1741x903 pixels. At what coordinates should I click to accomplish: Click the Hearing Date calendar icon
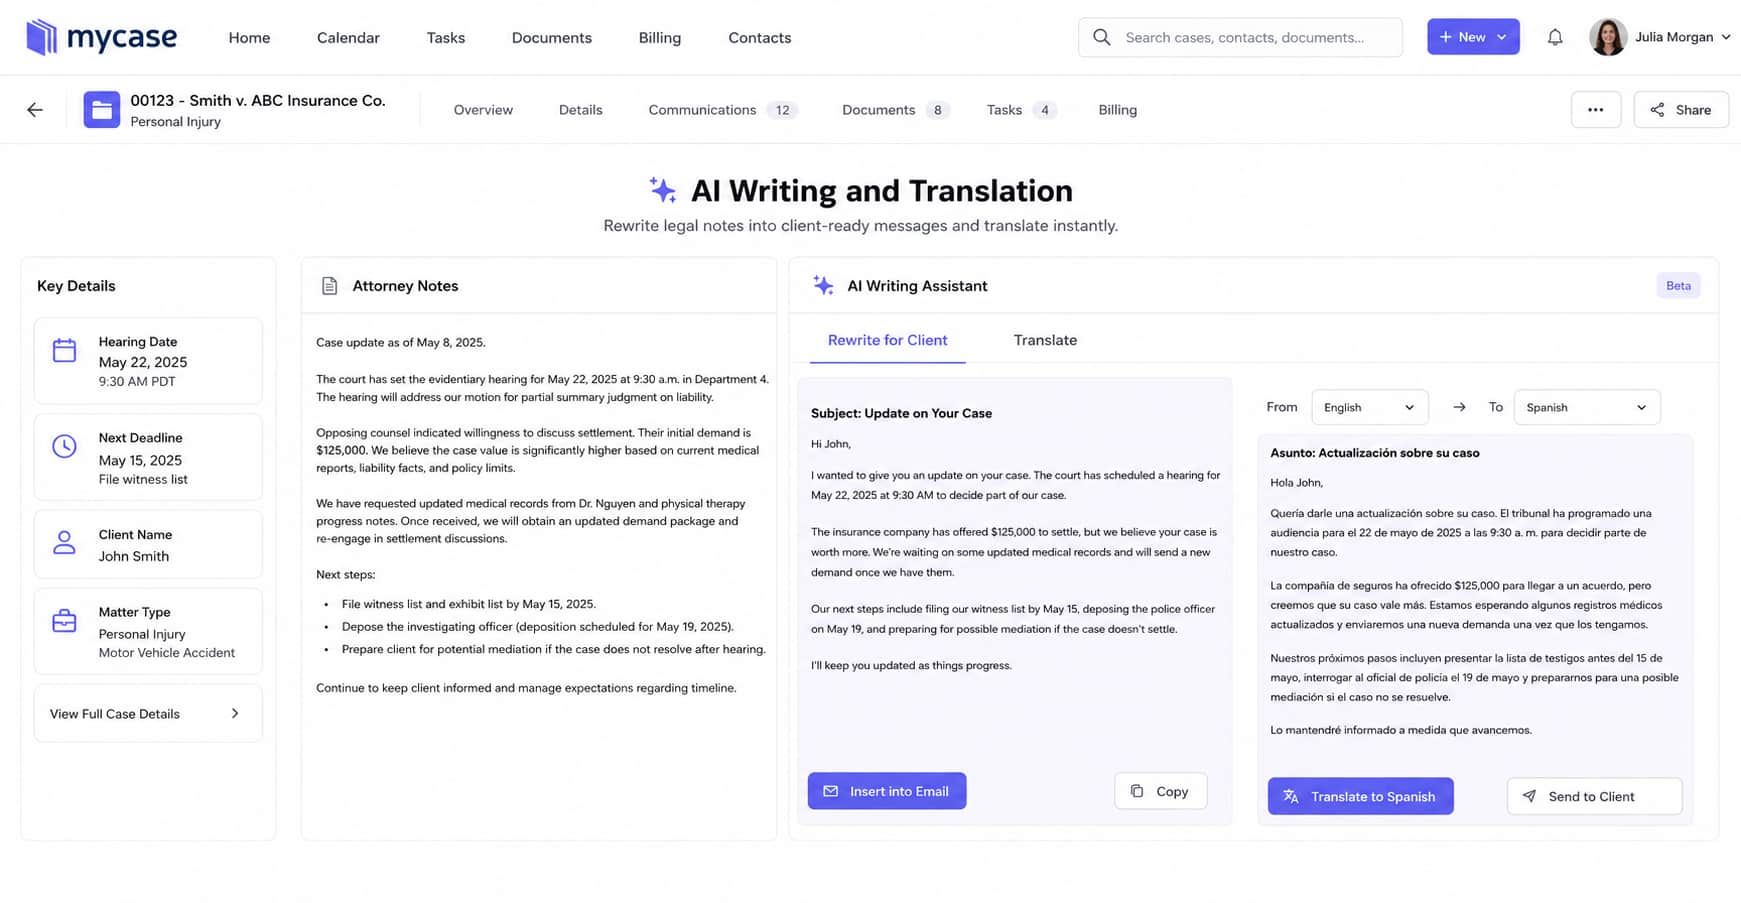tap(64, 350)
